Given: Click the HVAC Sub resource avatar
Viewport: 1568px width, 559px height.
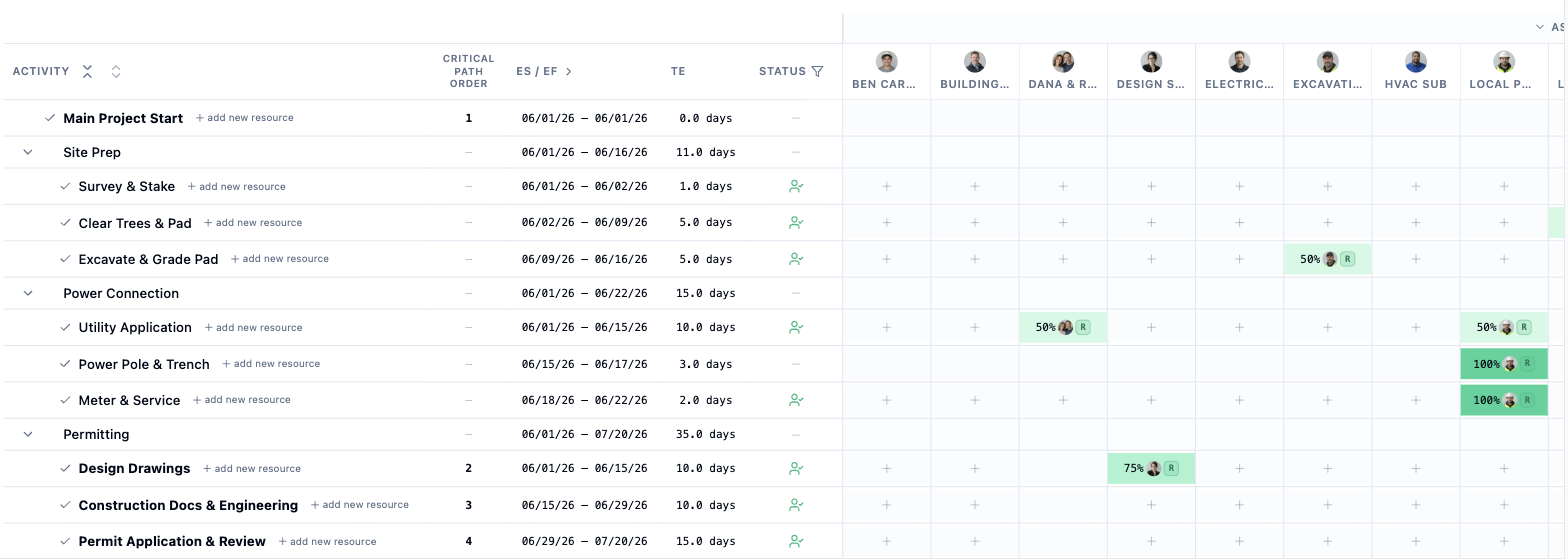Looking at the screenshot, I should (x=1415, y=62).
